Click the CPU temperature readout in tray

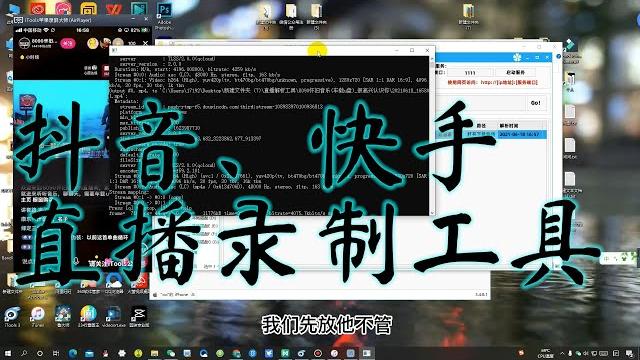(545, 353)
